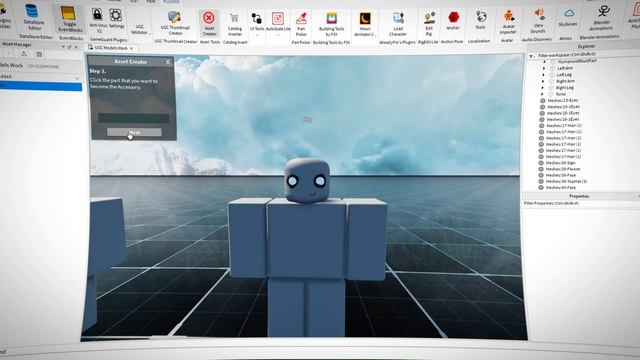This screenshot has height=360, width=640.
Task: Launch Moon Animator 2 plugin
Action: pyautogui.click(x=365, y=24)
